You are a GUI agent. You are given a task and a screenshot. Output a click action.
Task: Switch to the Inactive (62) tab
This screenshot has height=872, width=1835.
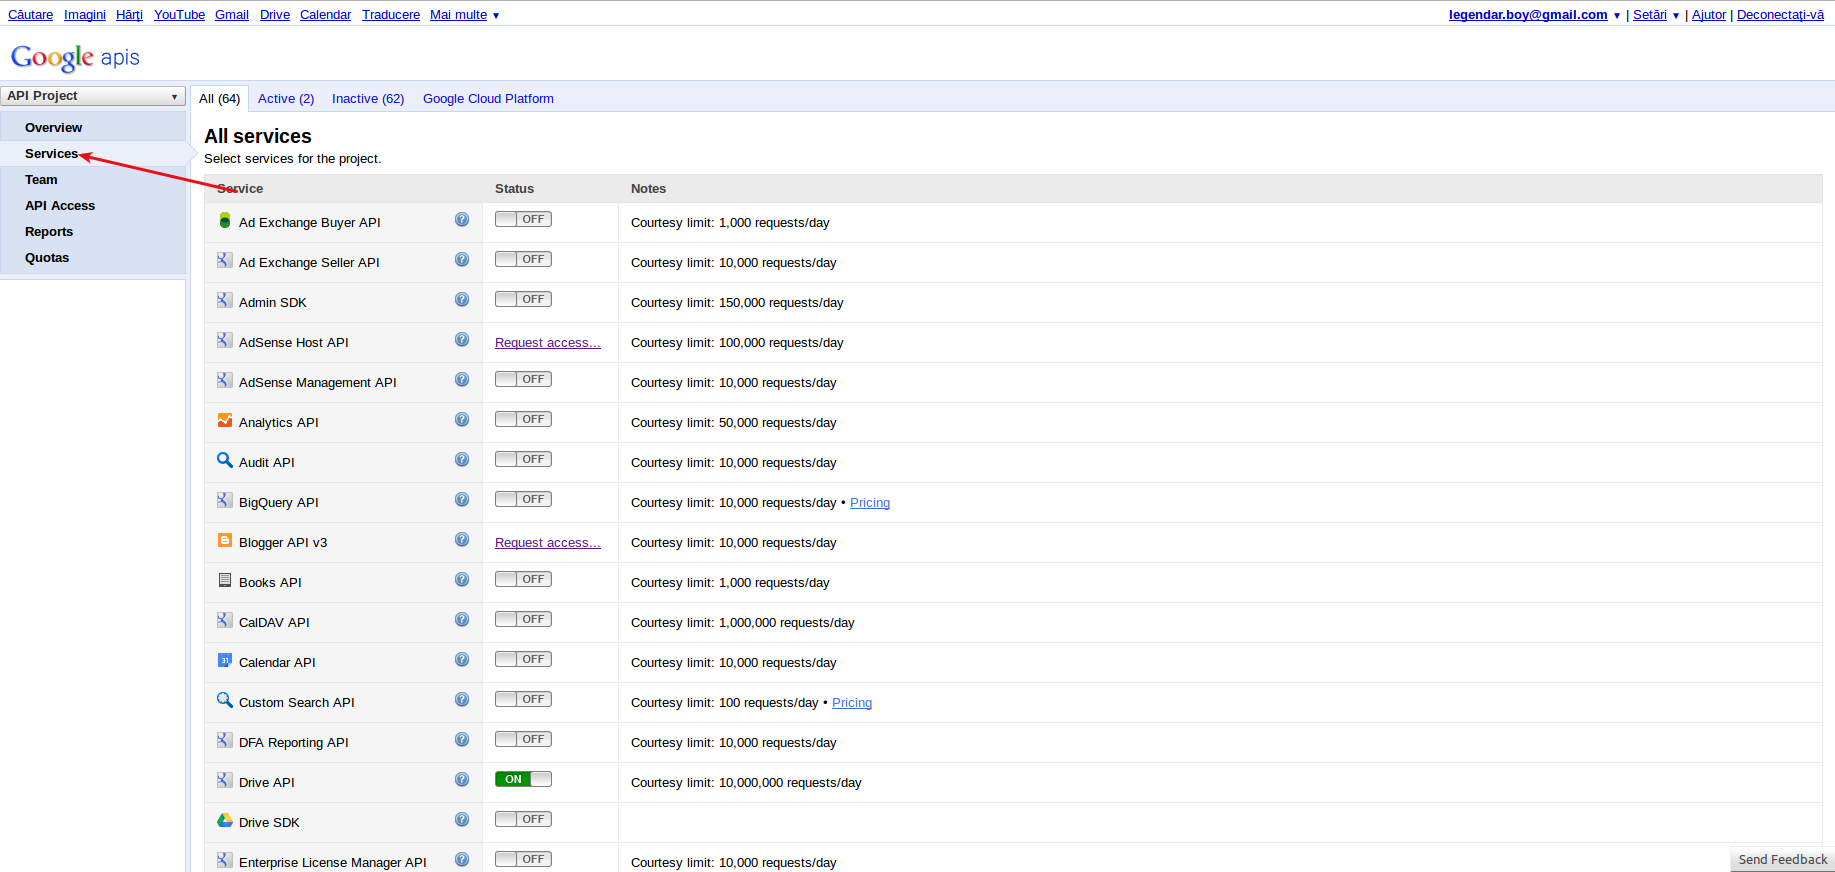(x=368, y=98)
